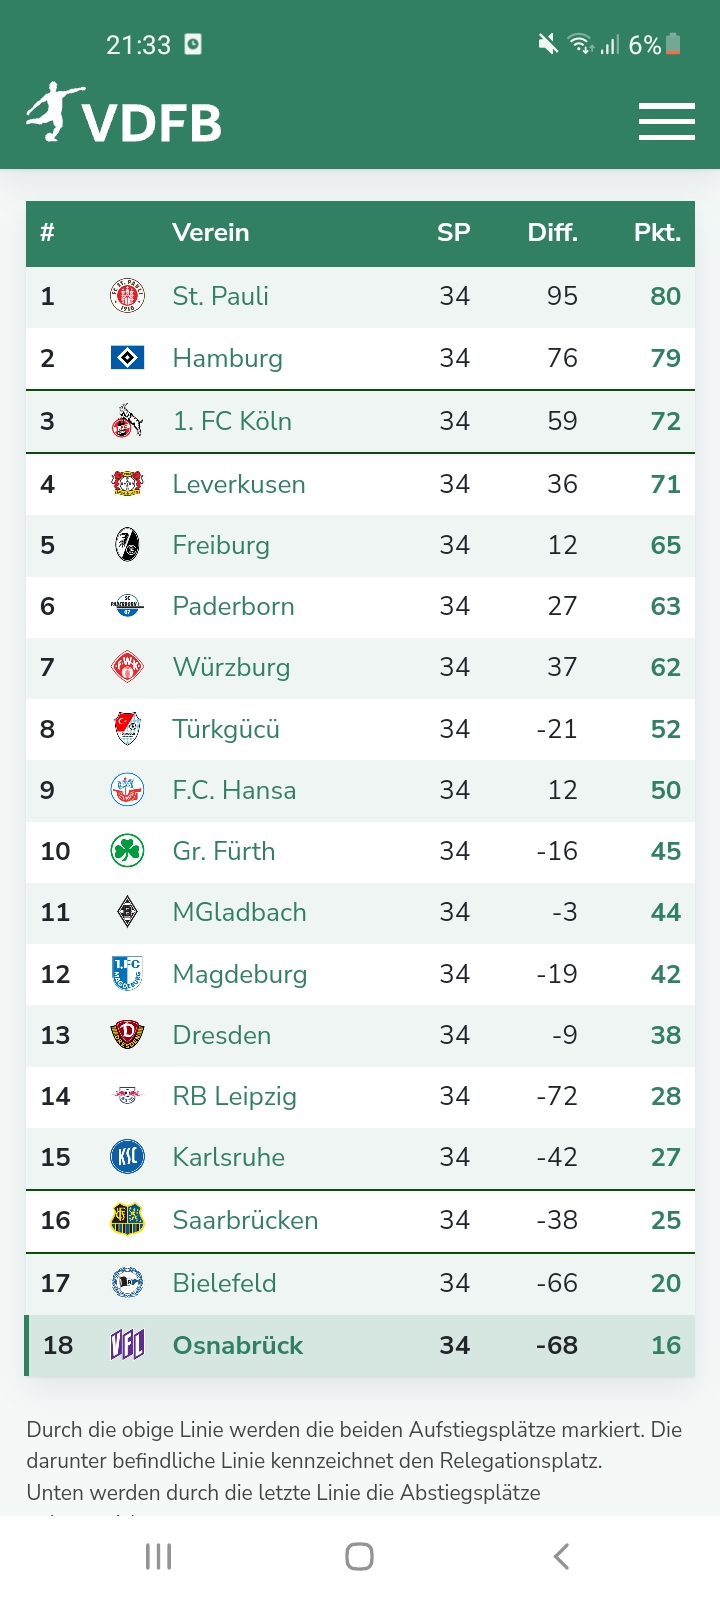This screenshot has width=720, height=1600.
Task: Open the Paderborn team link
Action: (x=233, y=606)
